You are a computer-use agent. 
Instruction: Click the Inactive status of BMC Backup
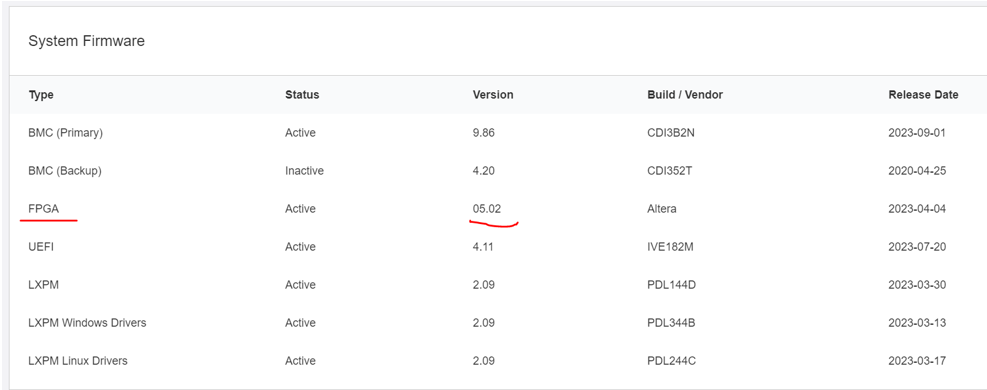pos(304,171)
